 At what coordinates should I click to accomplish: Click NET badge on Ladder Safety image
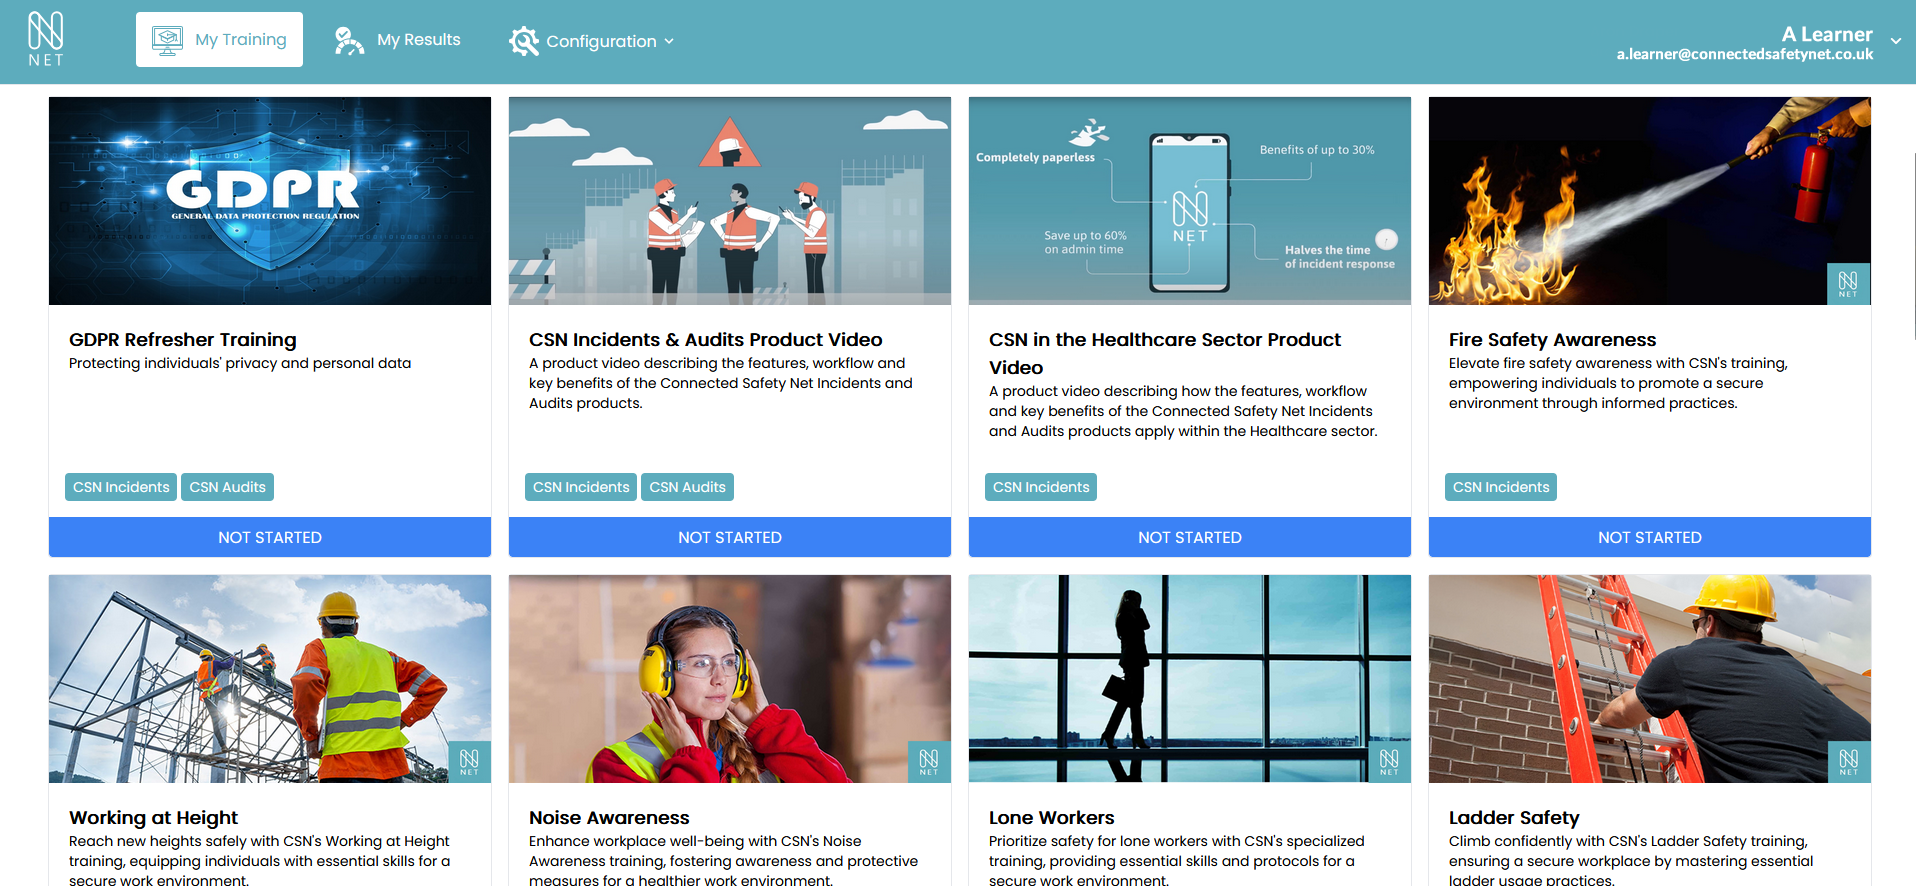pos(1848,762)
